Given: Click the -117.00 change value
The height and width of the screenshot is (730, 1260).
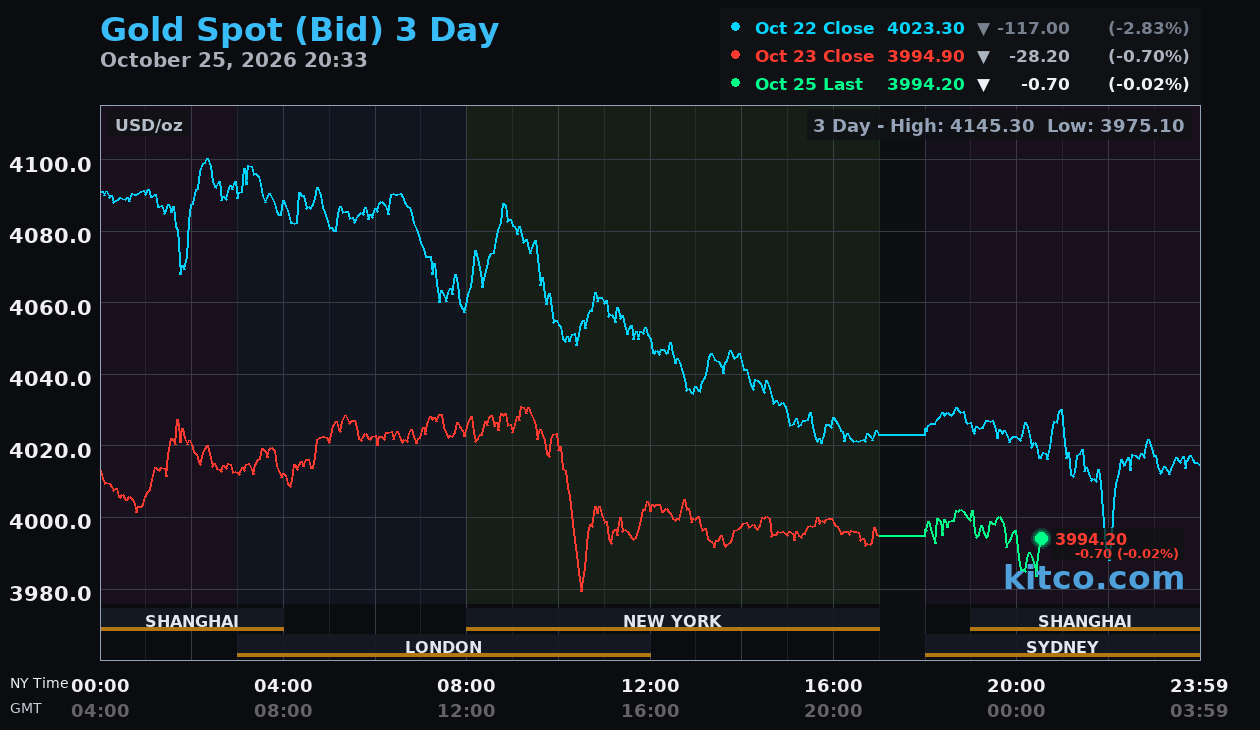Looking at the screenshot, I should pyautogui.click(x=1033, y=28).
